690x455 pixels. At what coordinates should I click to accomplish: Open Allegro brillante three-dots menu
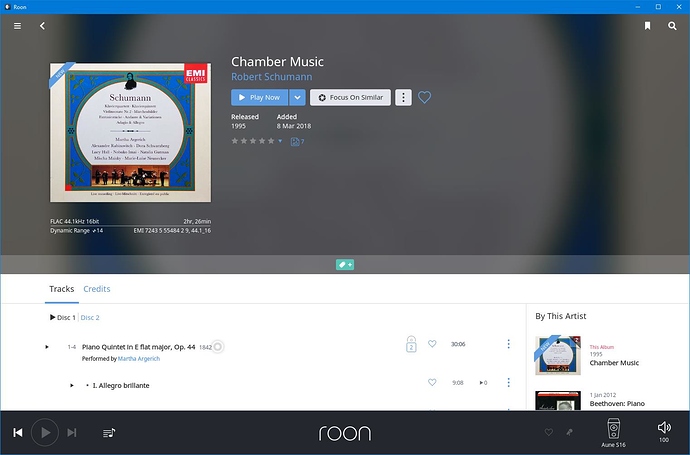pyautogui.click(x=508, y=382)
